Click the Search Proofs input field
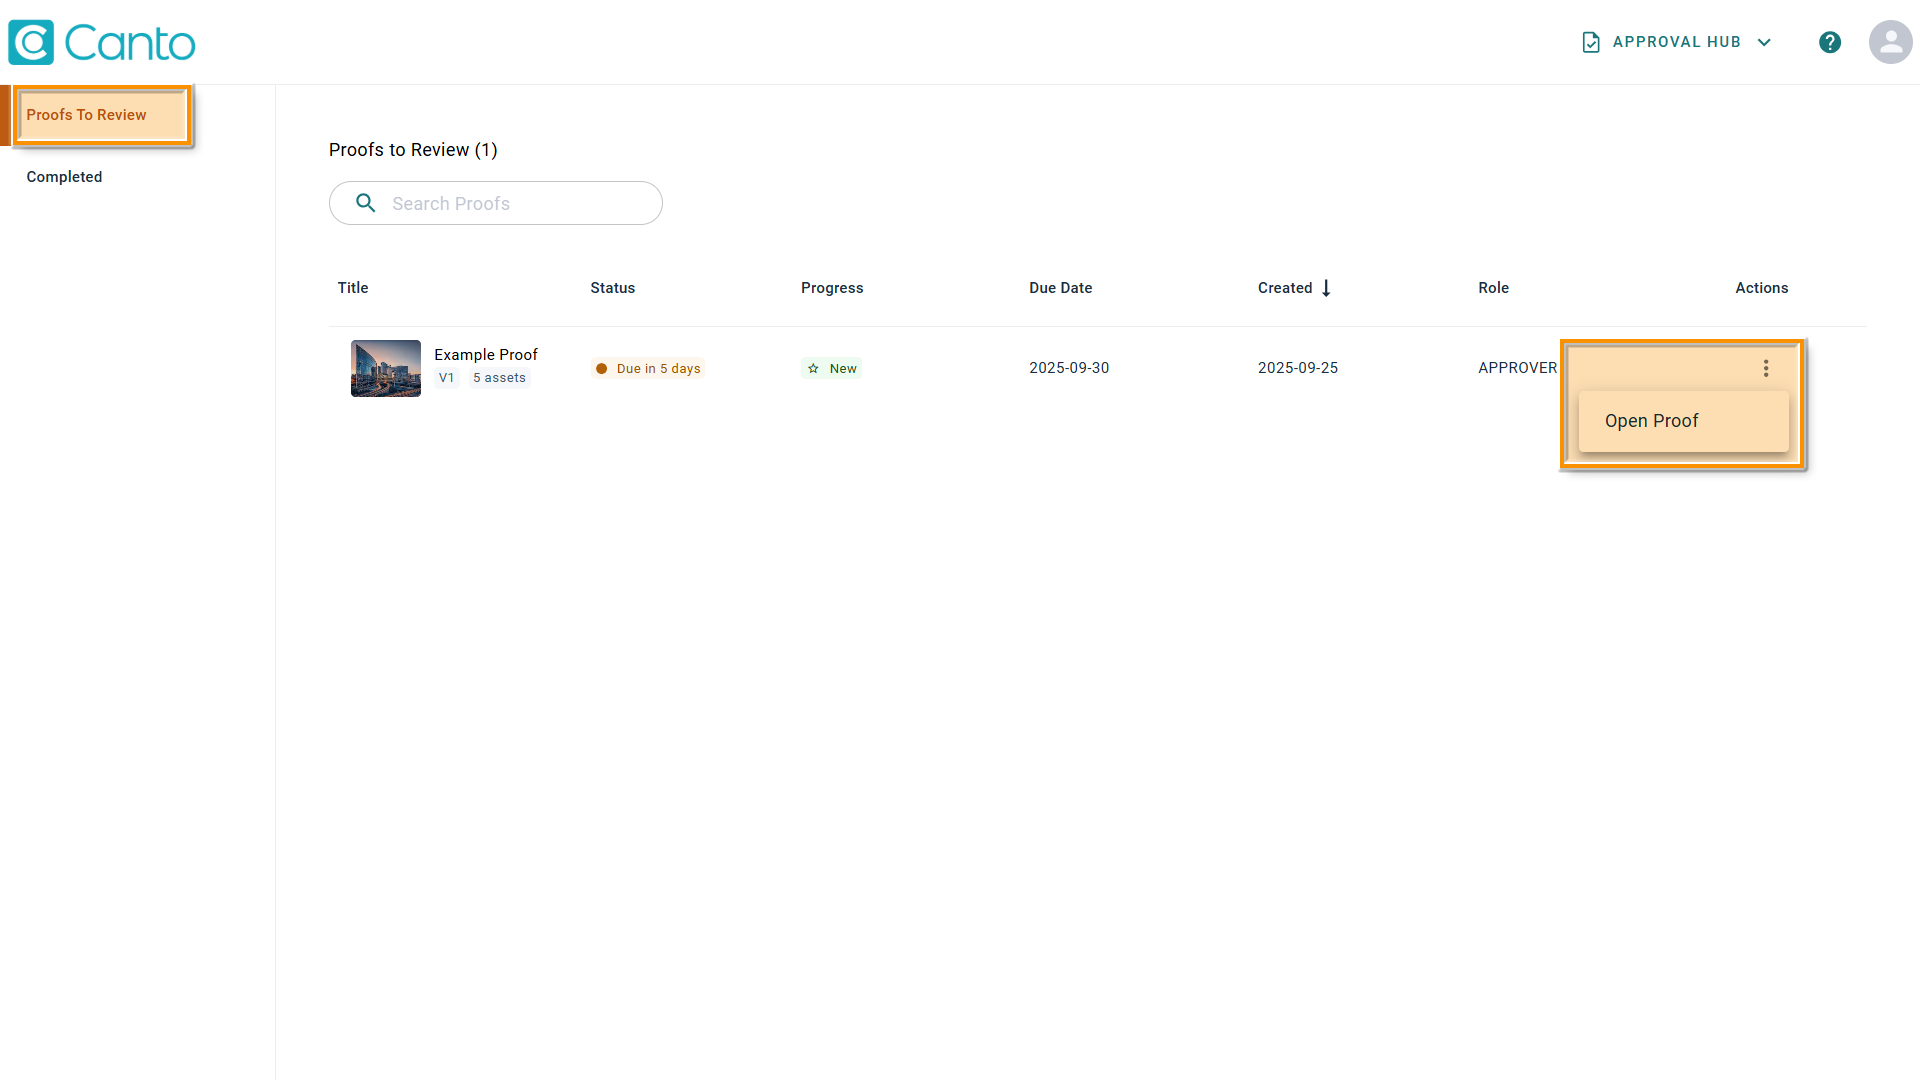The height and width of the screenshot is (1080, 1920). pos(495,203)
